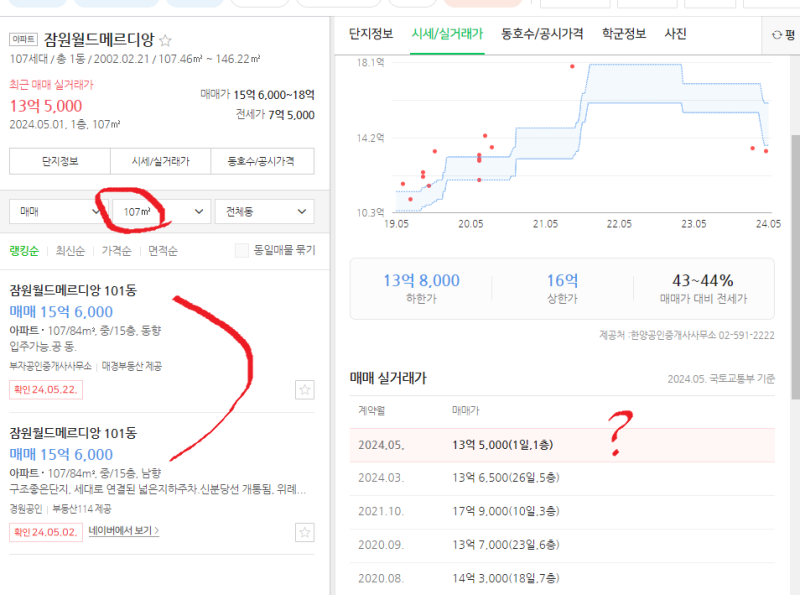
Task: Click the 동호수/공시가격 button under price summary
Action: pyautogui.click(x=262, y=161)
